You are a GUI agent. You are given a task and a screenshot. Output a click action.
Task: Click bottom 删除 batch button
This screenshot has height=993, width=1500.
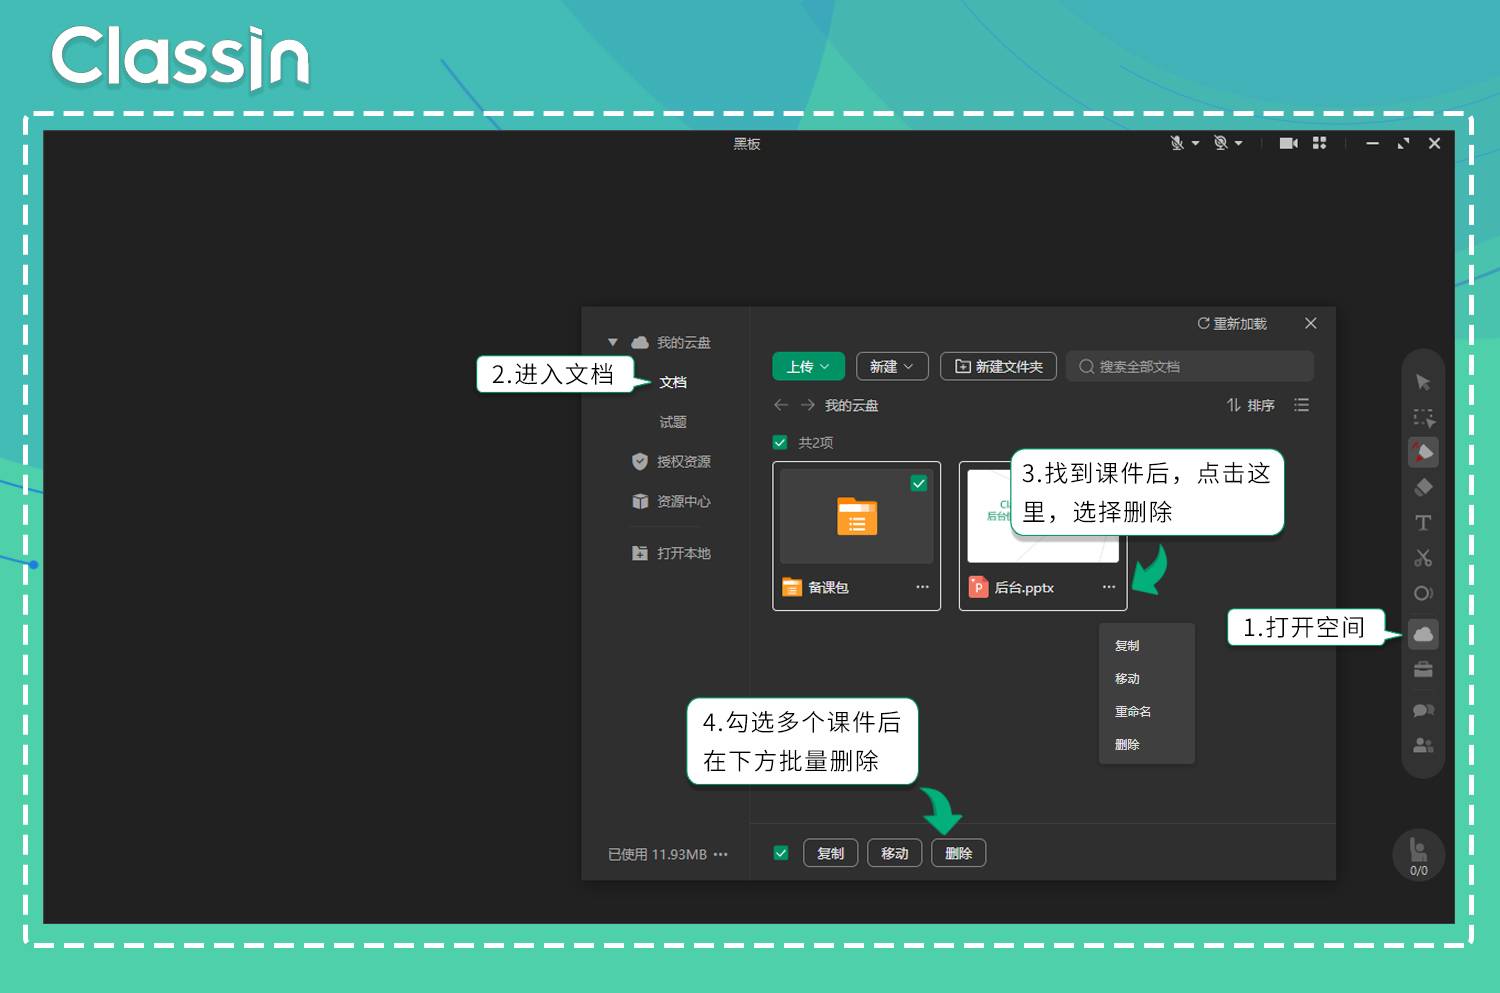958,853
